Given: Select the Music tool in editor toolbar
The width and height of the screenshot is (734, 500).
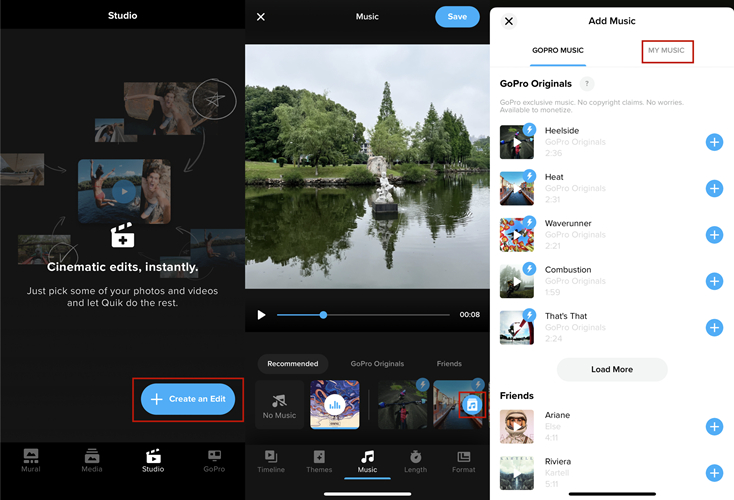Looking at the screenshot, I should click(367, 461).
